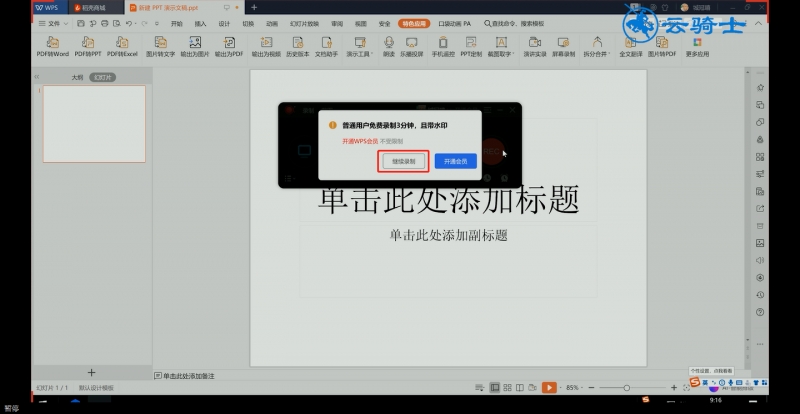This screenshot has height=414, width=800.
Task: Click the 单击此处添加备注 notes field
Action: pyautogui.click(x=184, y=376)
